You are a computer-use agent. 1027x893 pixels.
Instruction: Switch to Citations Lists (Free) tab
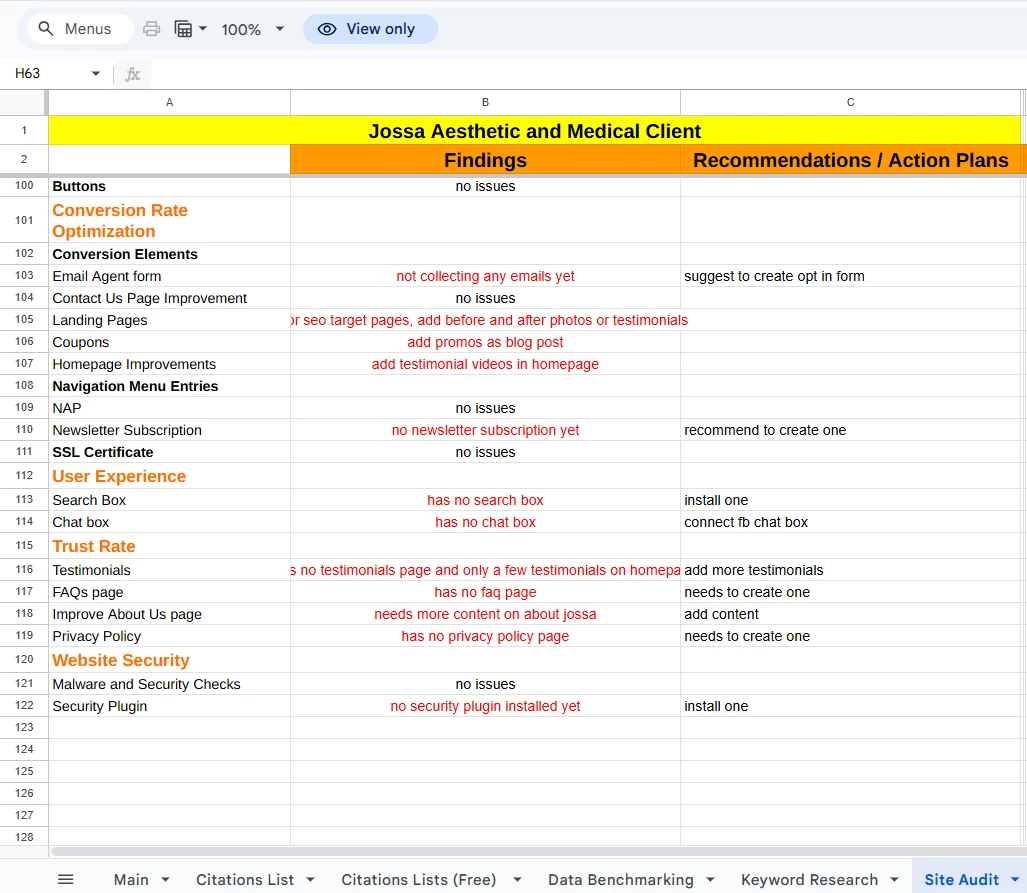[419, 879]
